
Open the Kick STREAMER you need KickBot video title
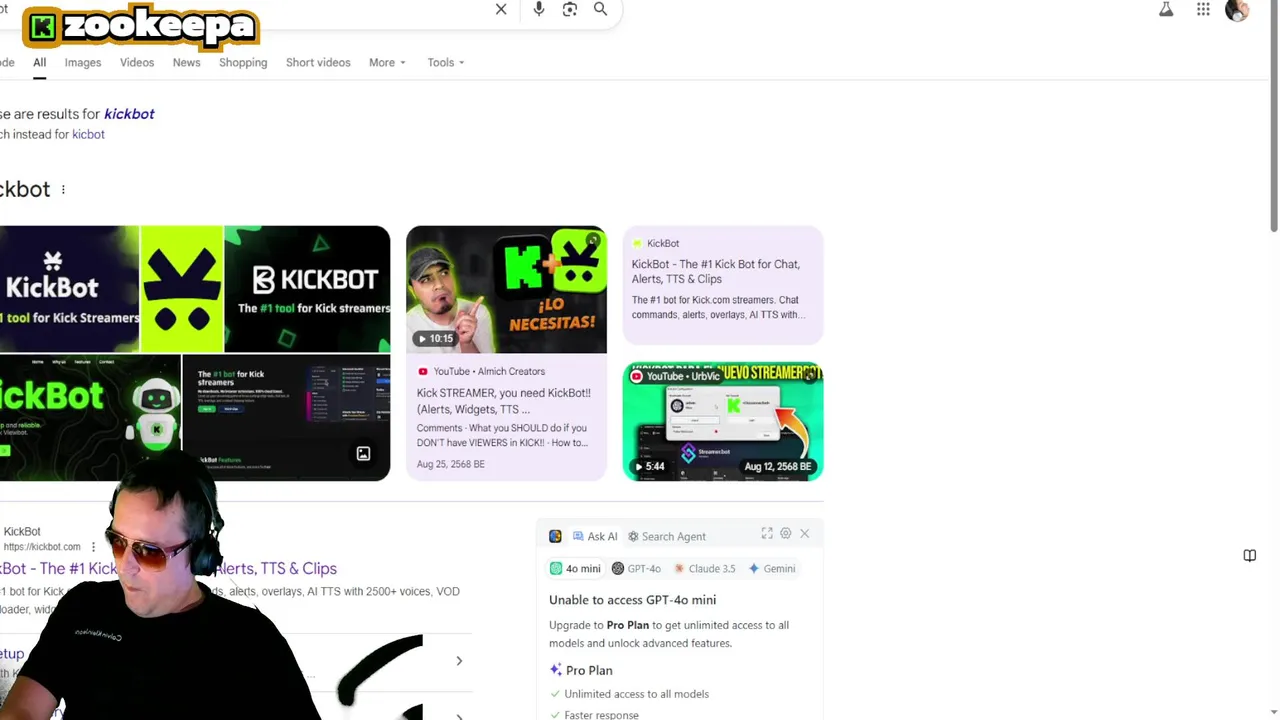504,401
